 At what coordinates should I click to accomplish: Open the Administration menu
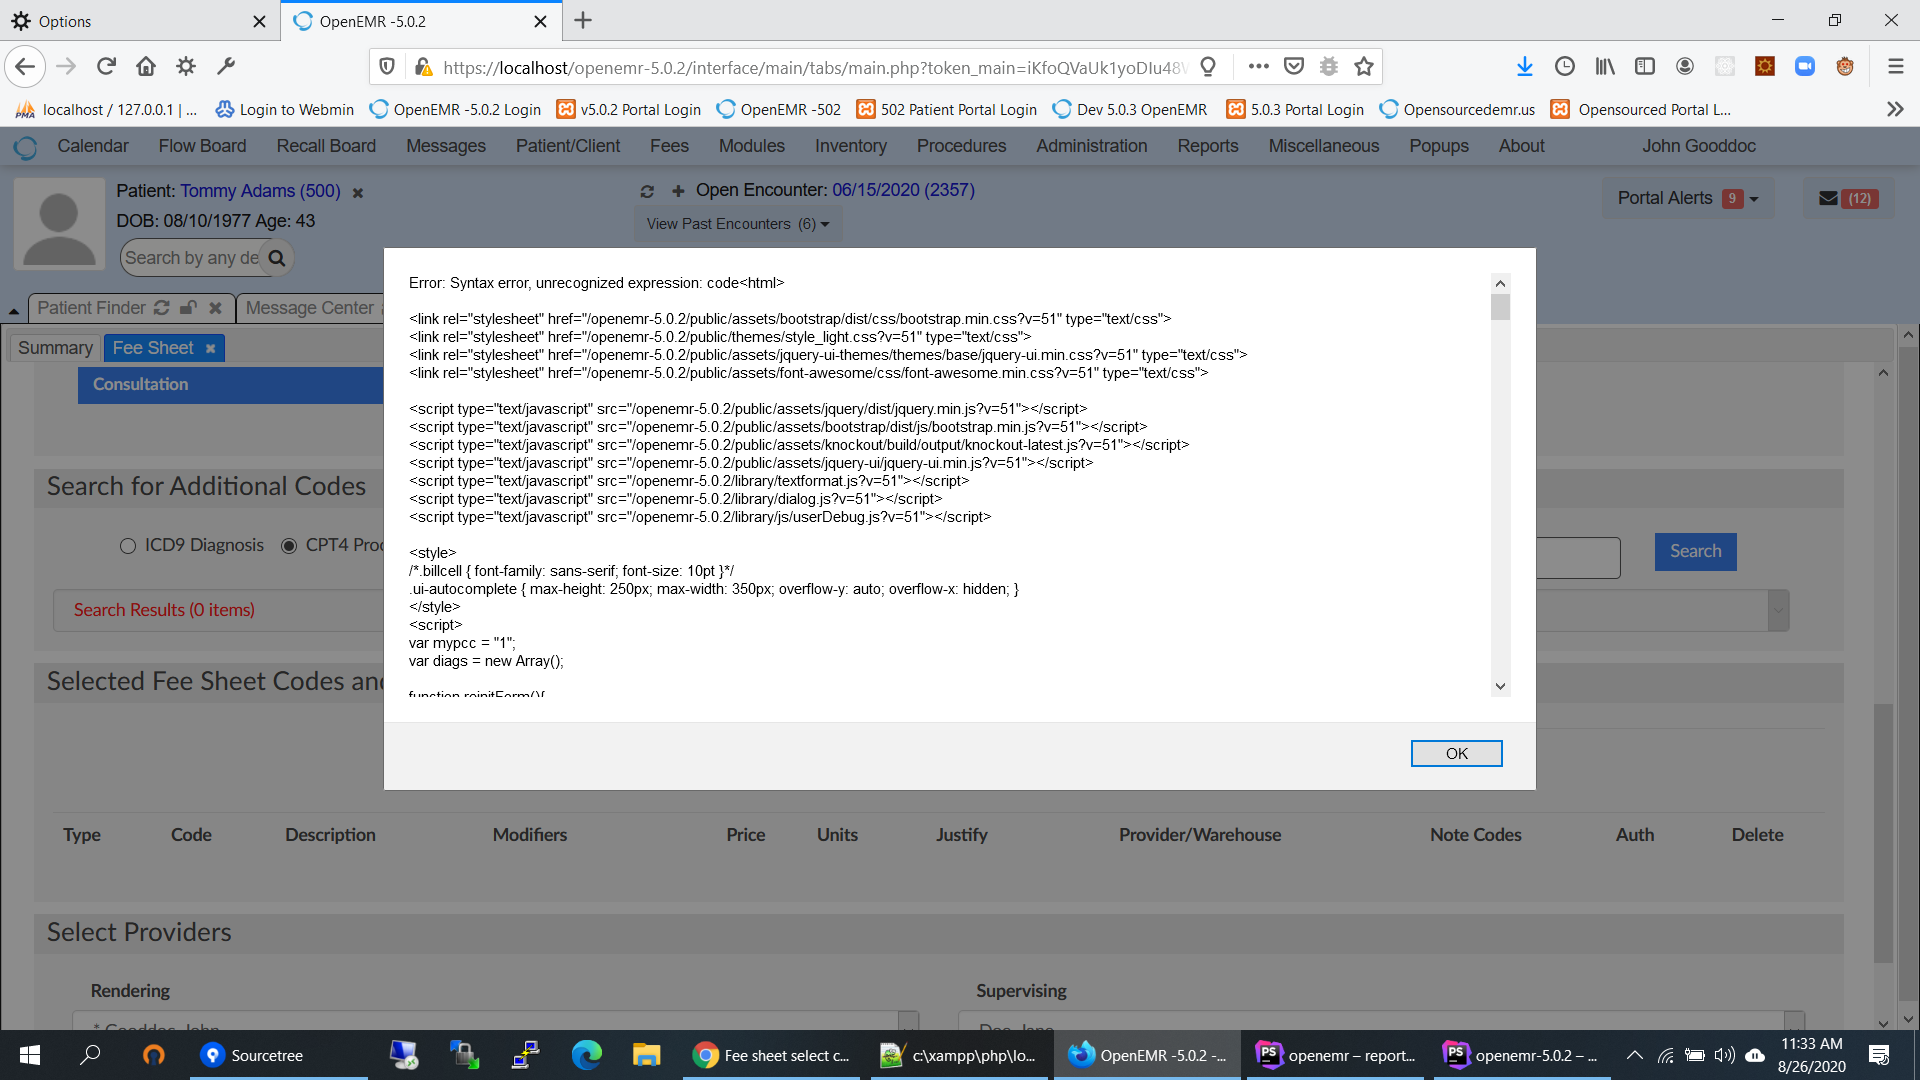pyautogui.click(x=1091, y=146)
